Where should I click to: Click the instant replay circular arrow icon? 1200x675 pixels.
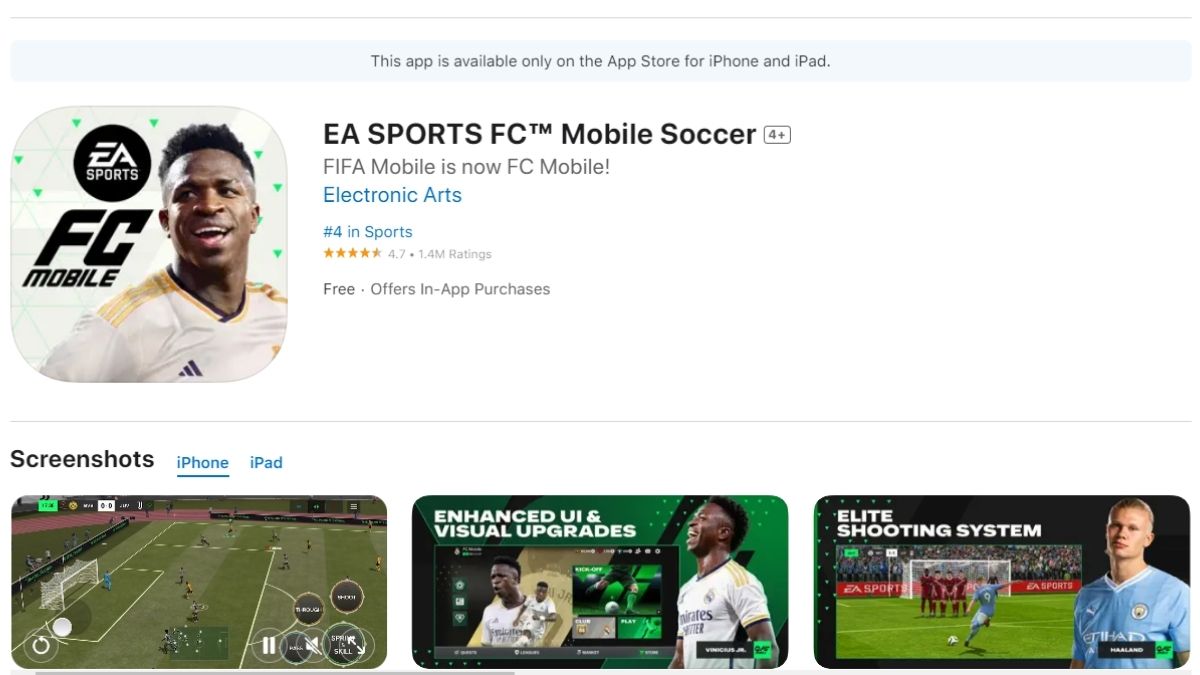[x=41, y=645]
